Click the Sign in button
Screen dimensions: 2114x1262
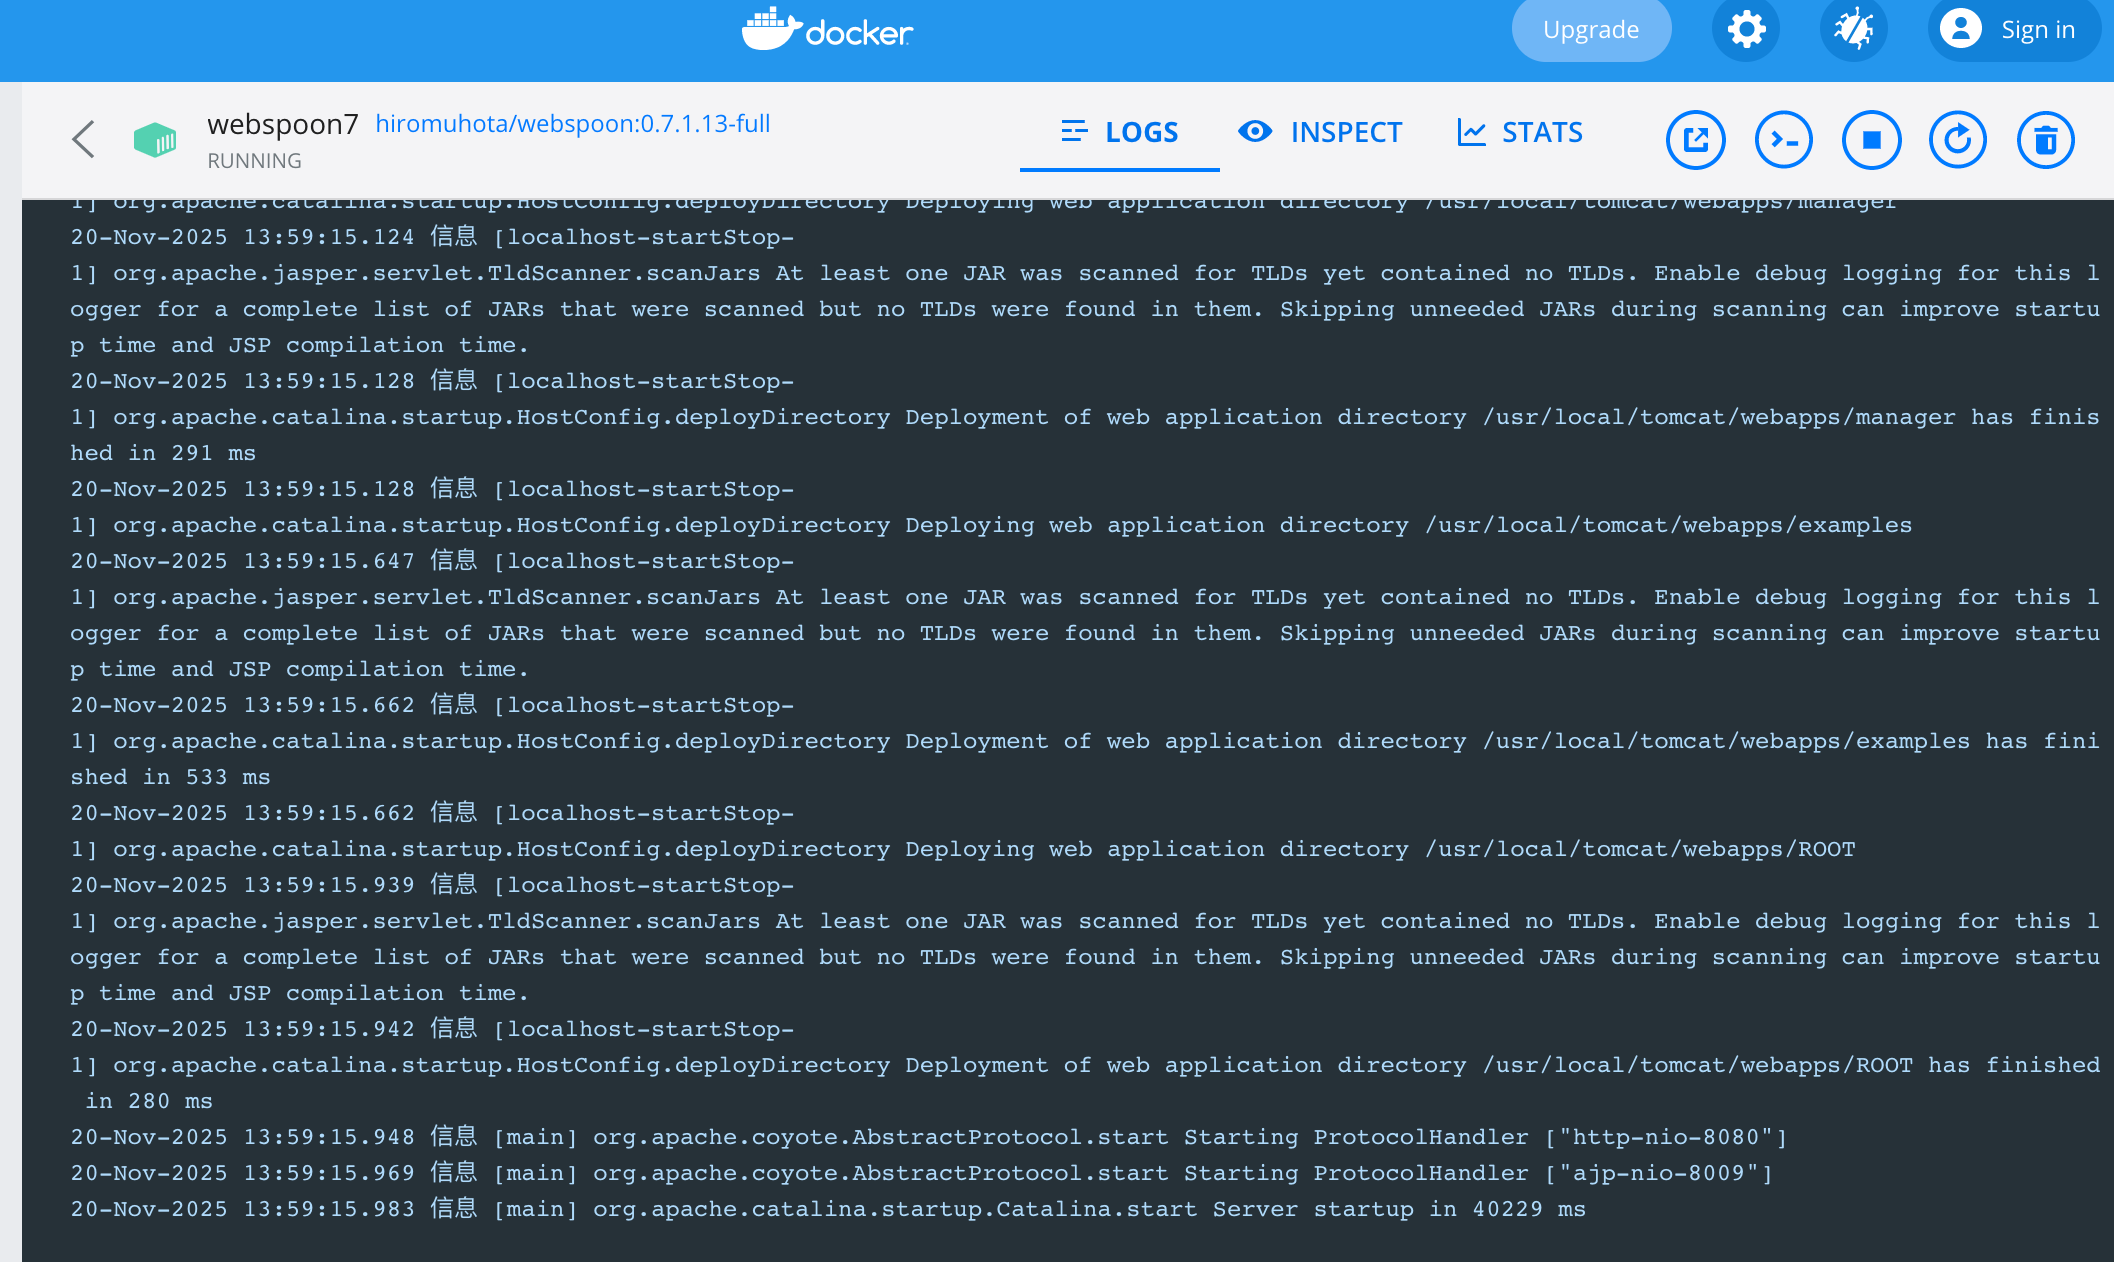(2036, 29)
